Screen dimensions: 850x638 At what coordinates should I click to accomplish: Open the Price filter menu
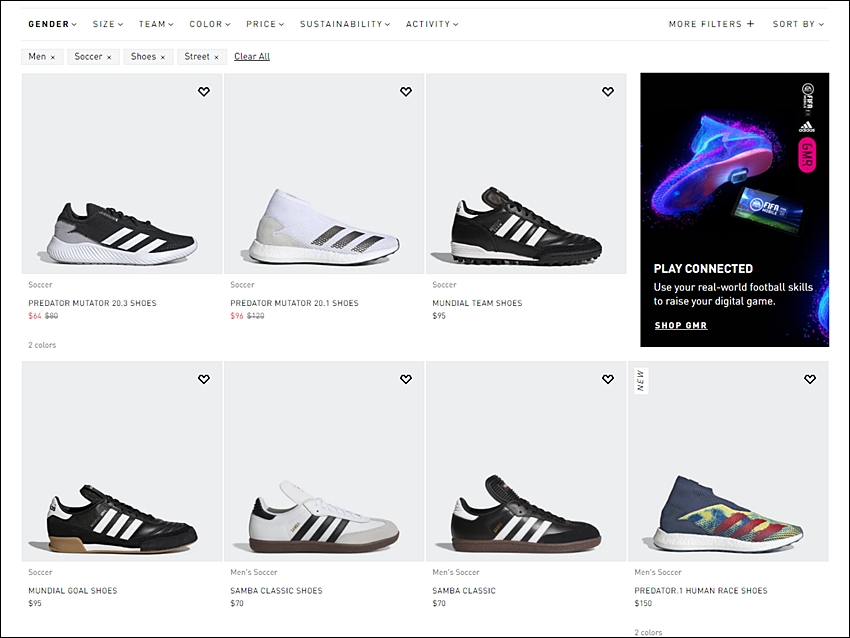pyautogui.click(x=265, y=24)
